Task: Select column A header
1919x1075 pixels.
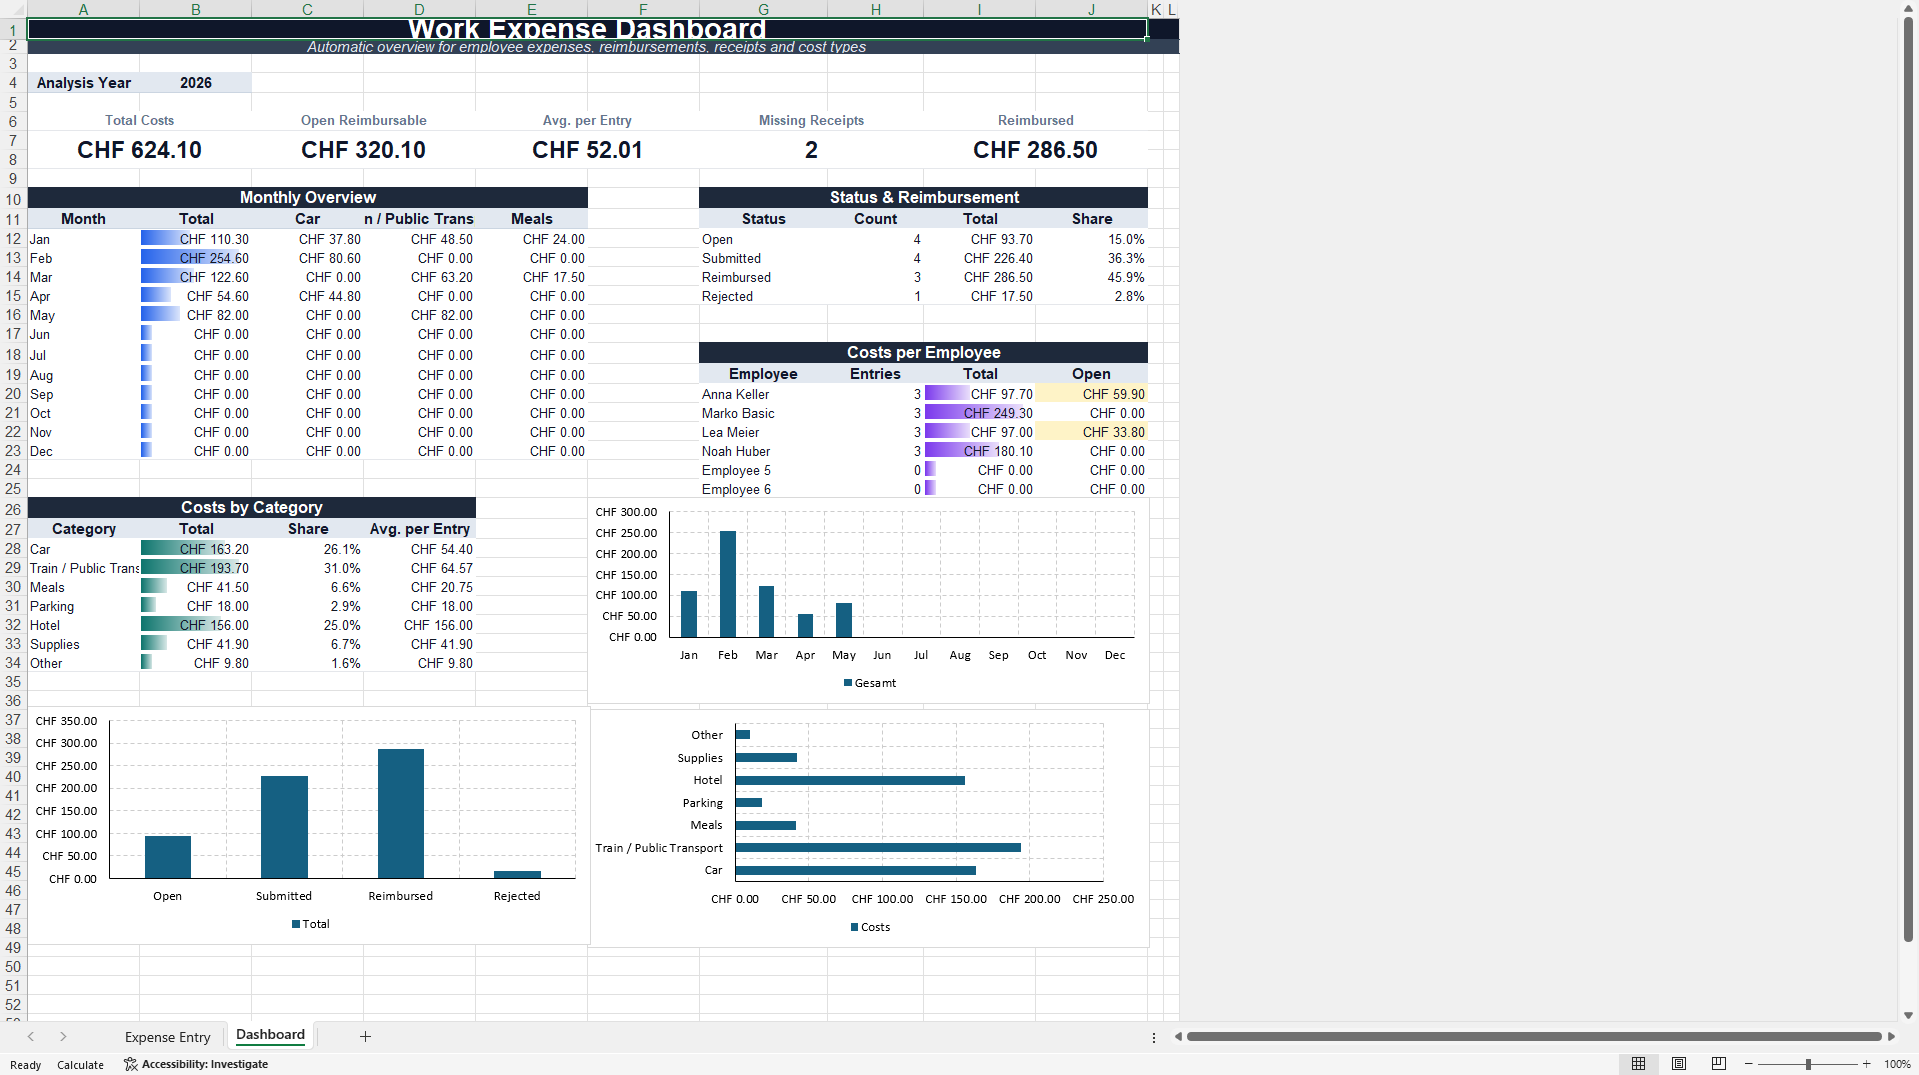Action: [x=83, y=9]
